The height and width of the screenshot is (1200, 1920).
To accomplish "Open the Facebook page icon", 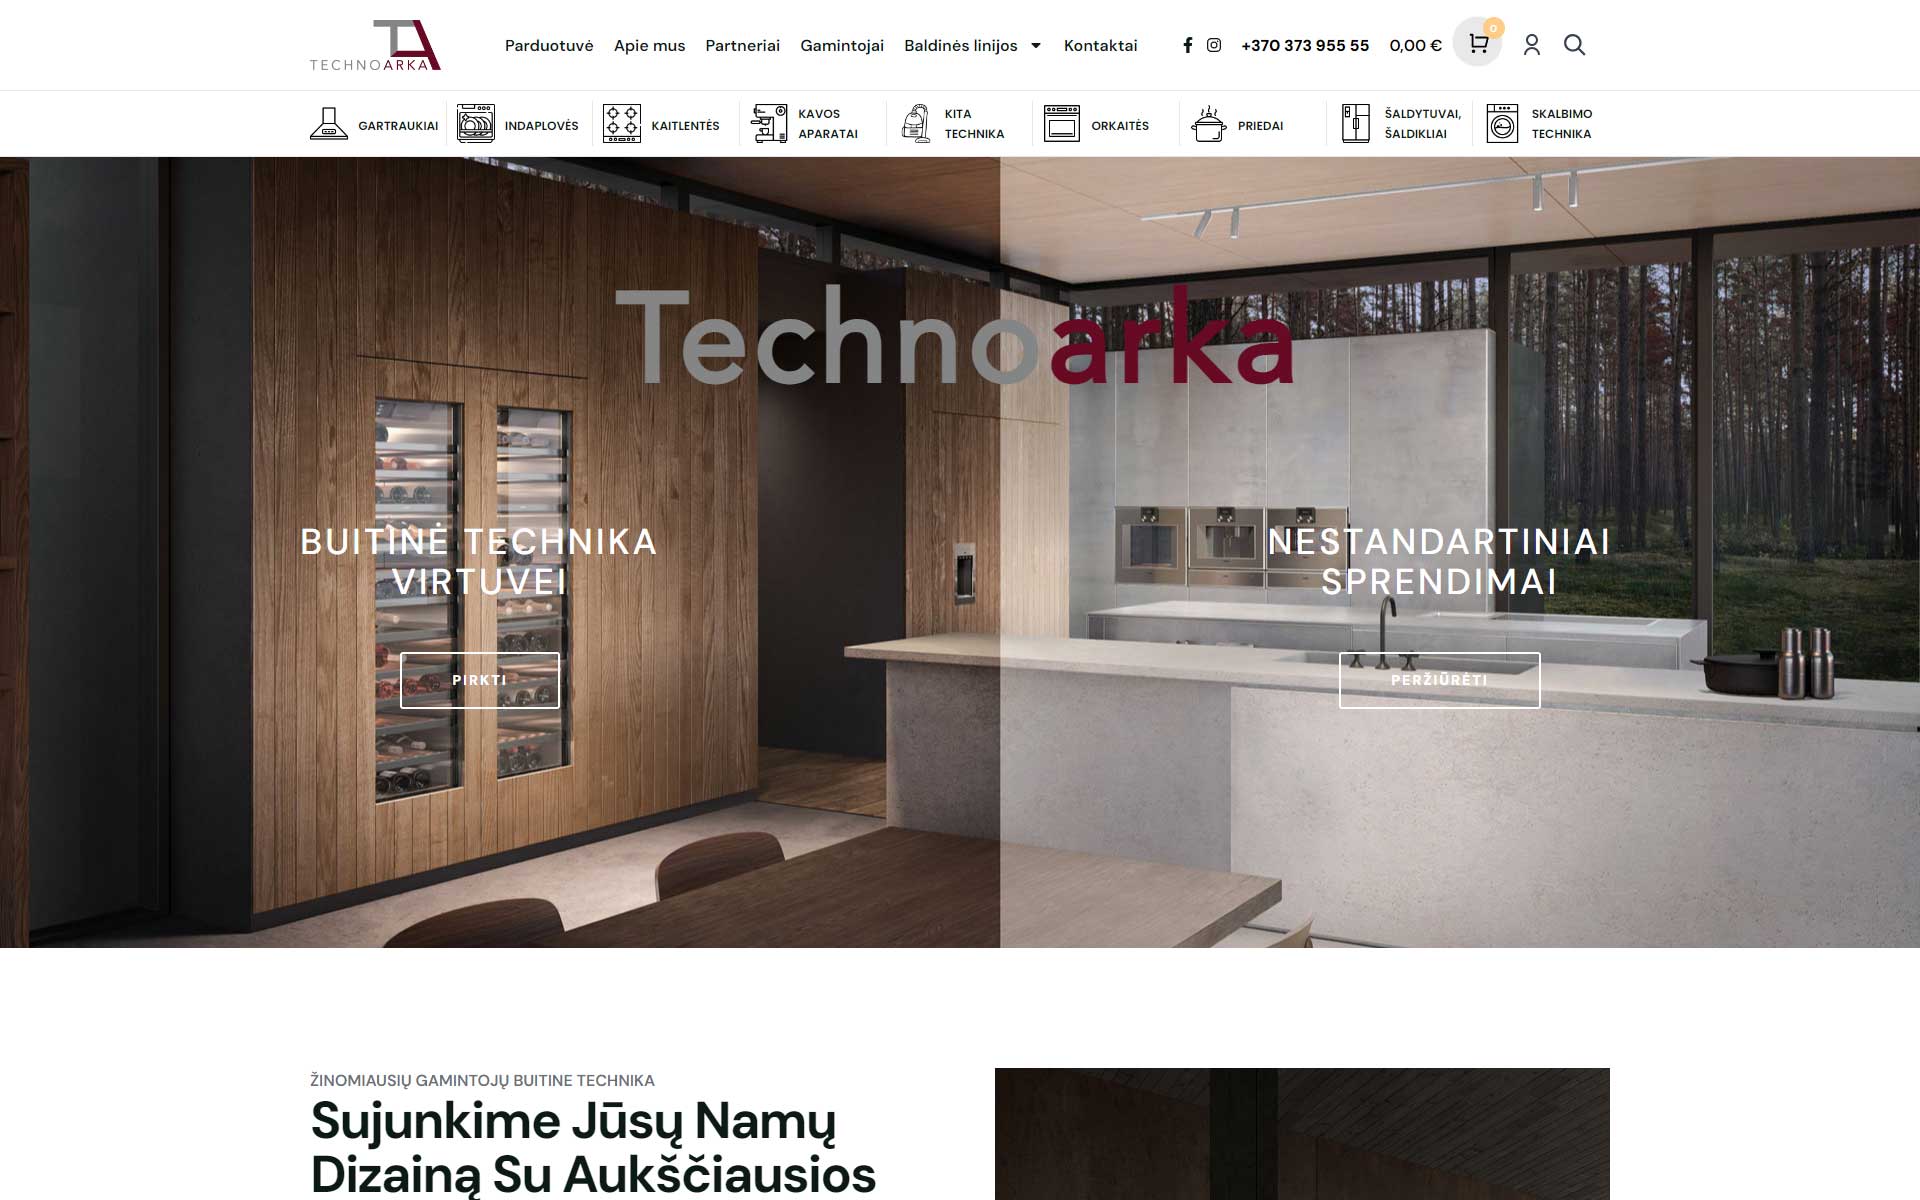I will 1188,45.
